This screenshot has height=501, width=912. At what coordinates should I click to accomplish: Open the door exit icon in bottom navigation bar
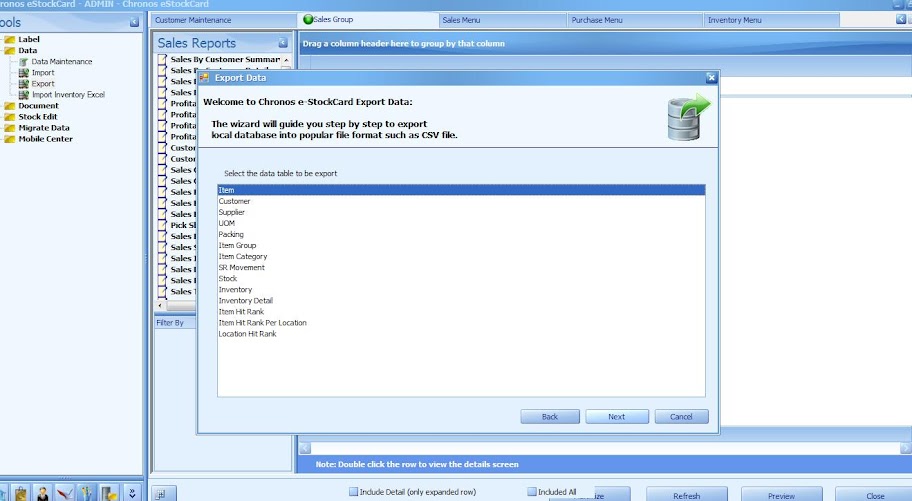coord(109,493)
